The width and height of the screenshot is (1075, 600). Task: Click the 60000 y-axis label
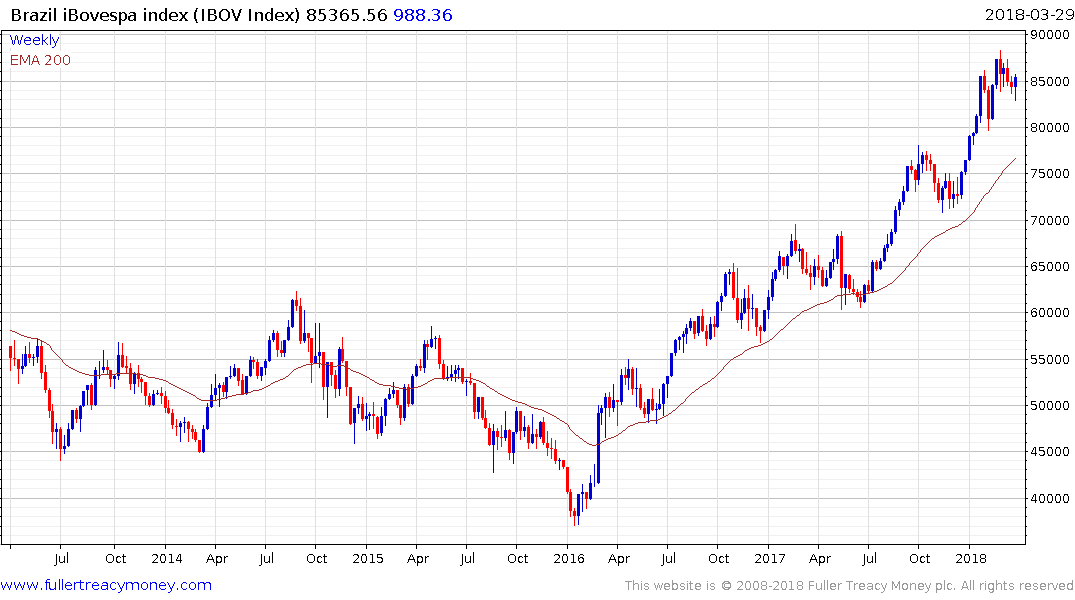pos(1051,313)
